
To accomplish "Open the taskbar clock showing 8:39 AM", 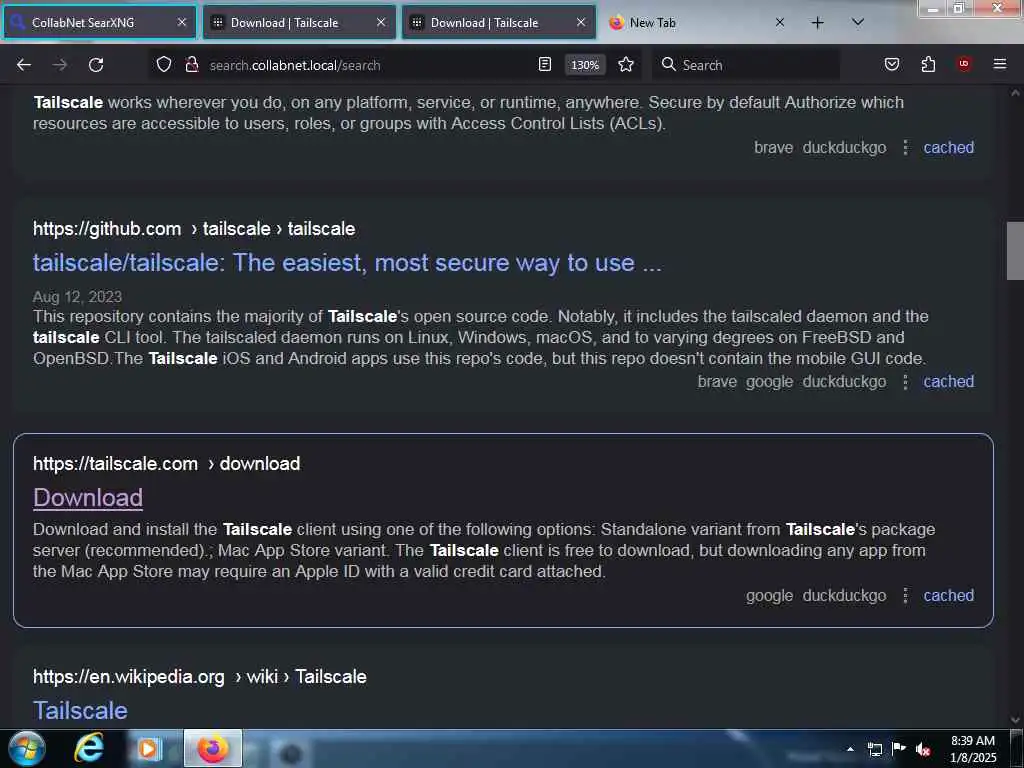I will pos(972,749).
